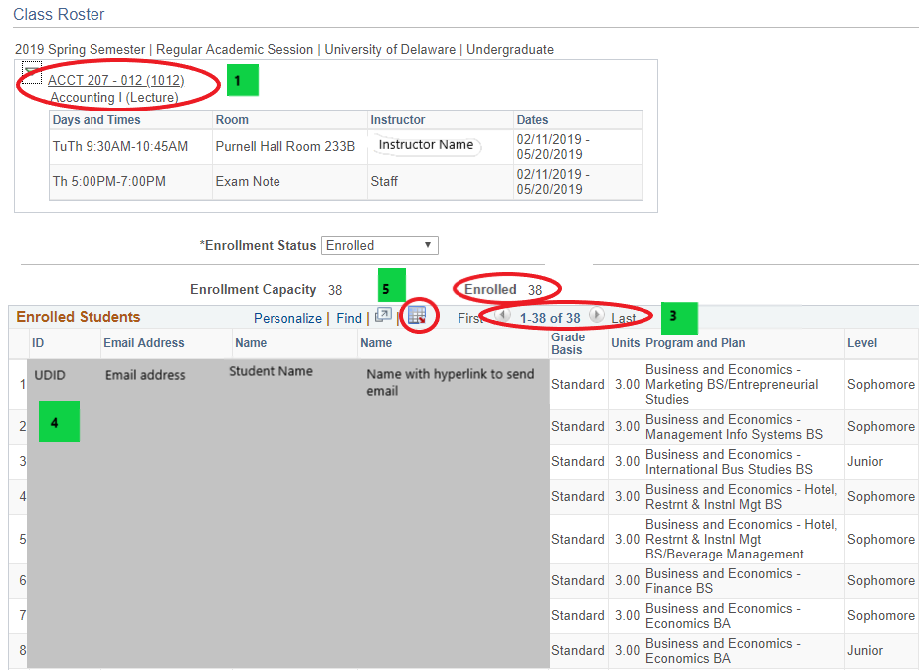This screenshot has height=670, width=919.
Task: Click the Junior level in row 3
Action: tap(864, 462)
